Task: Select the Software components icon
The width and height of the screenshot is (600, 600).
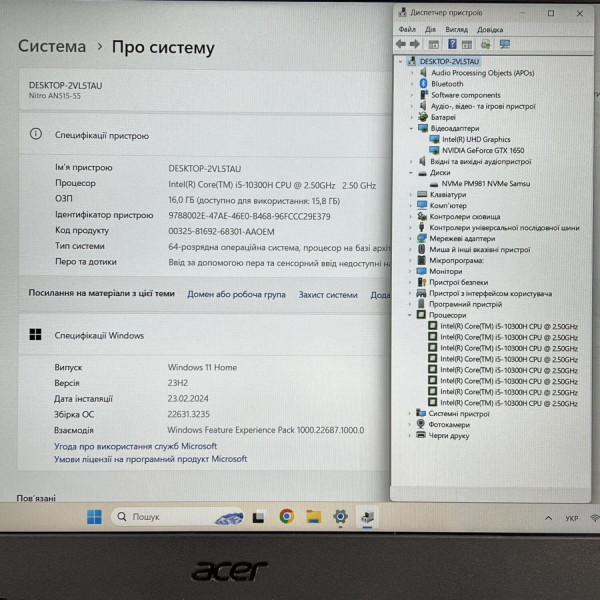Action: click(x=424, y=95)
